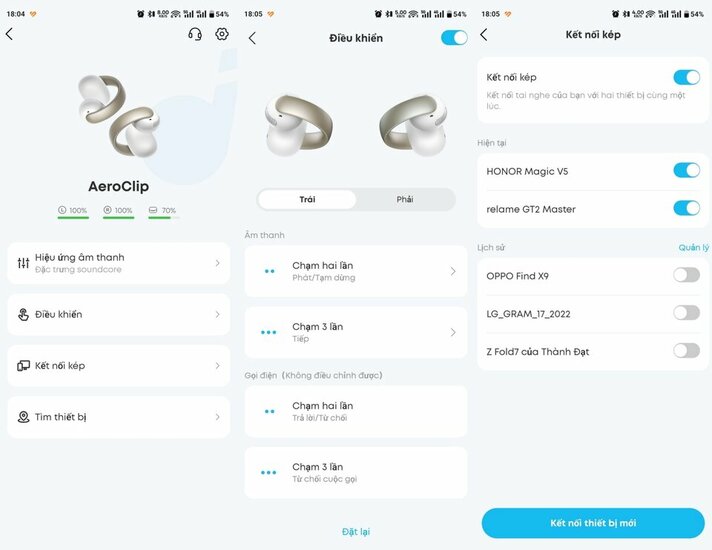Viewport: 712px width, 550px height.
Task: Open Chạm hai lần Phát/Tạm dừng options
Action: 356,271
